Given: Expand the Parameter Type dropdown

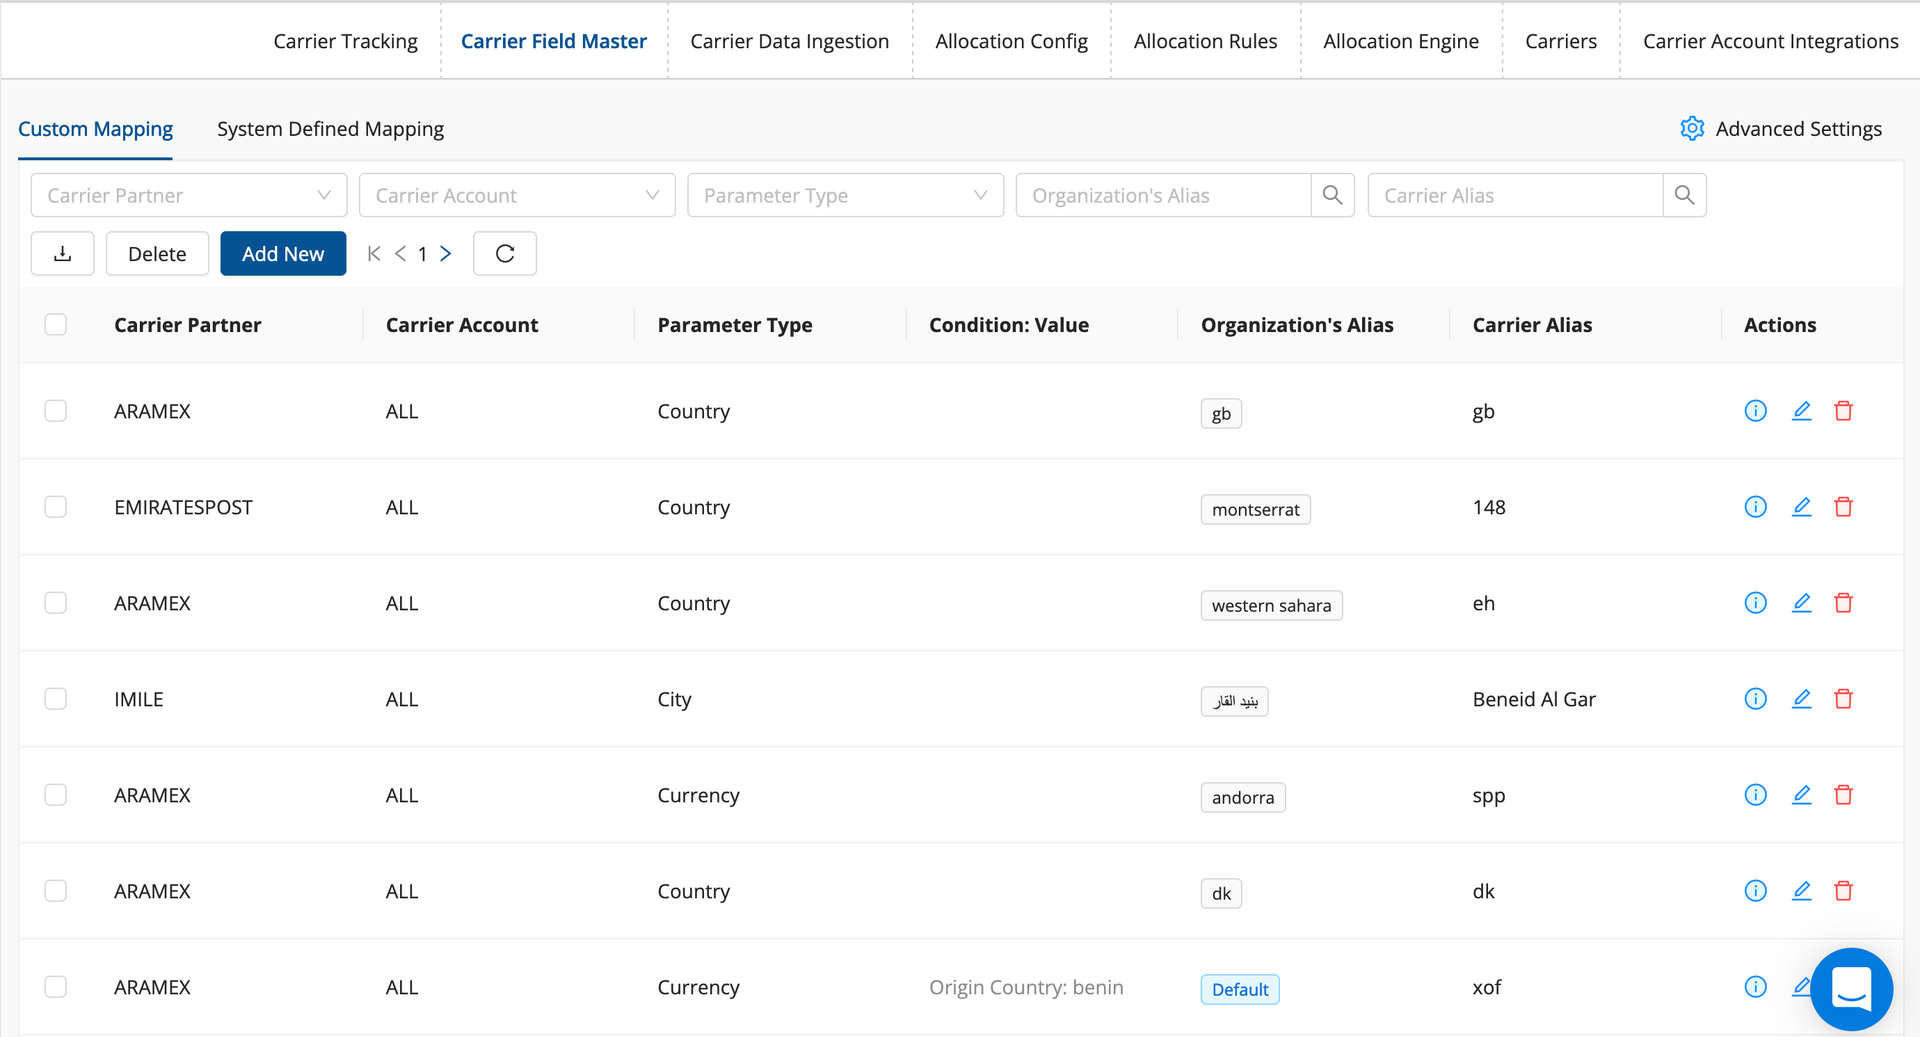Looking at the screenshot, I should tap(845, 195).
